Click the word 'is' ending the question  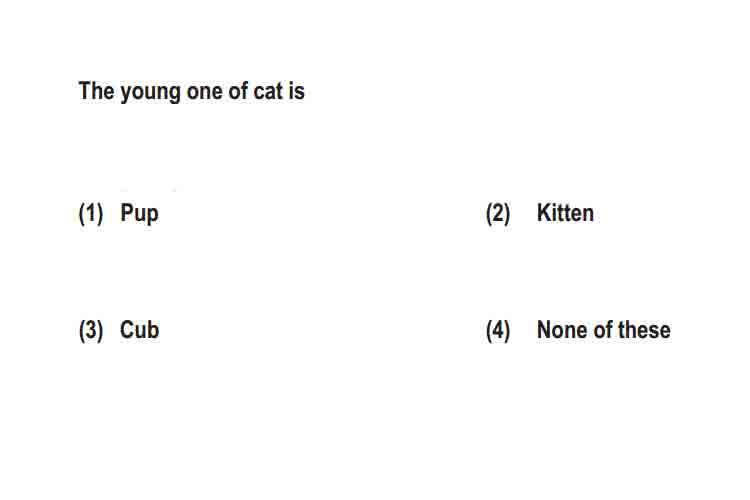297,91
